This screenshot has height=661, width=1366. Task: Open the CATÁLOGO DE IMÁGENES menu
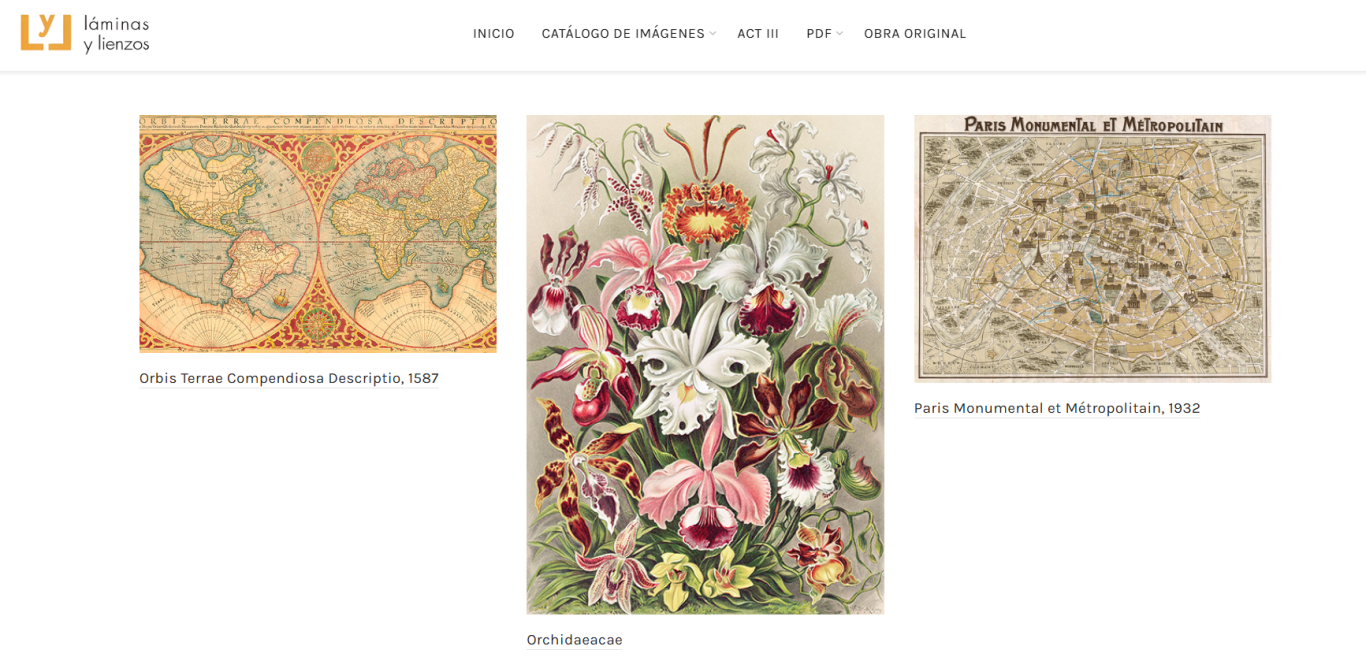[623, 33]
